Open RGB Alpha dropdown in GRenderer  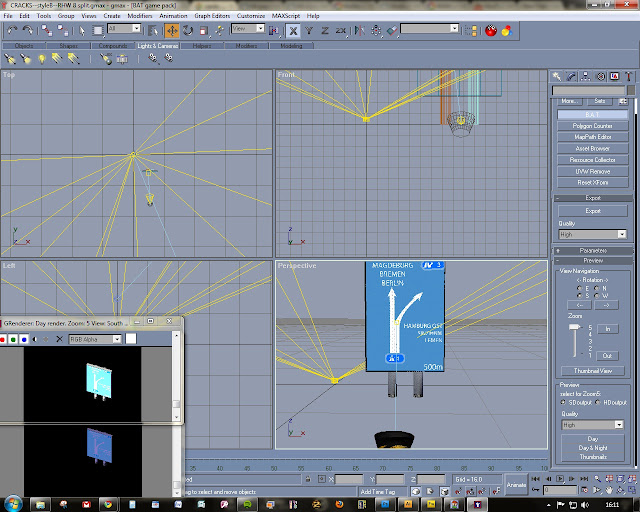(x=95, y=339)
